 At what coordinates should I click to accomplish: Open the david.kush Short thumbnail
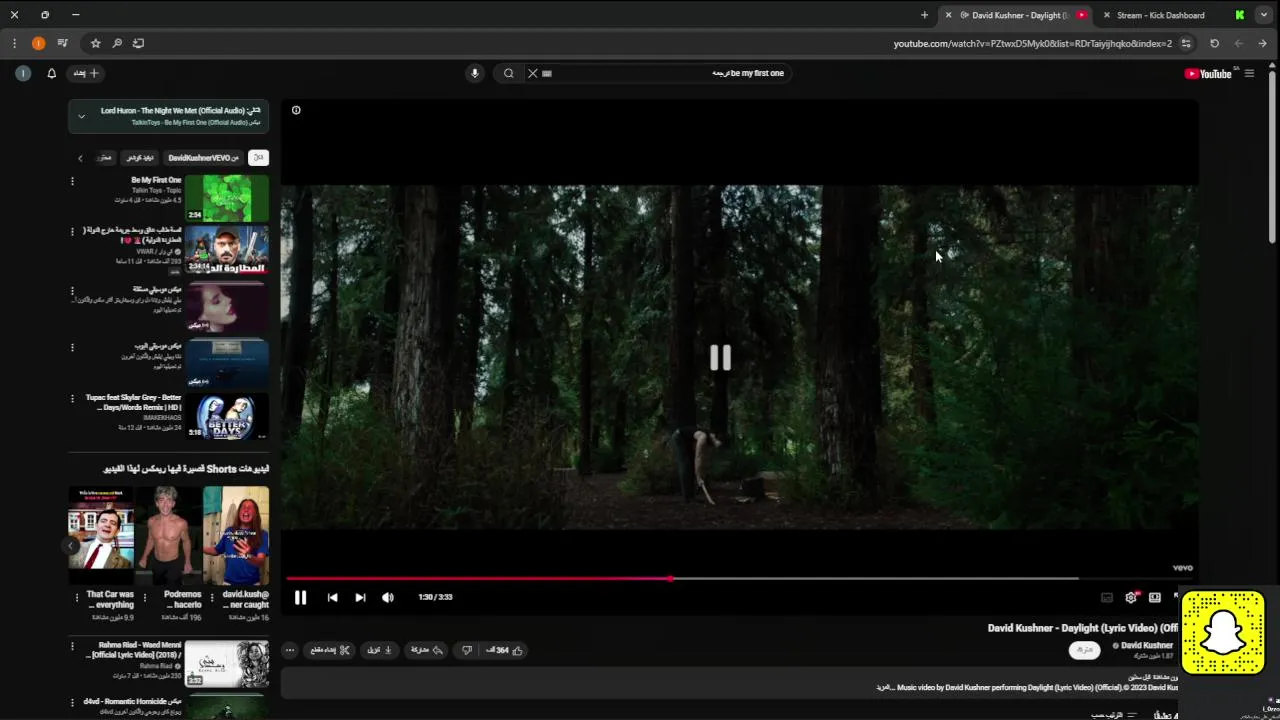[236, 535]
